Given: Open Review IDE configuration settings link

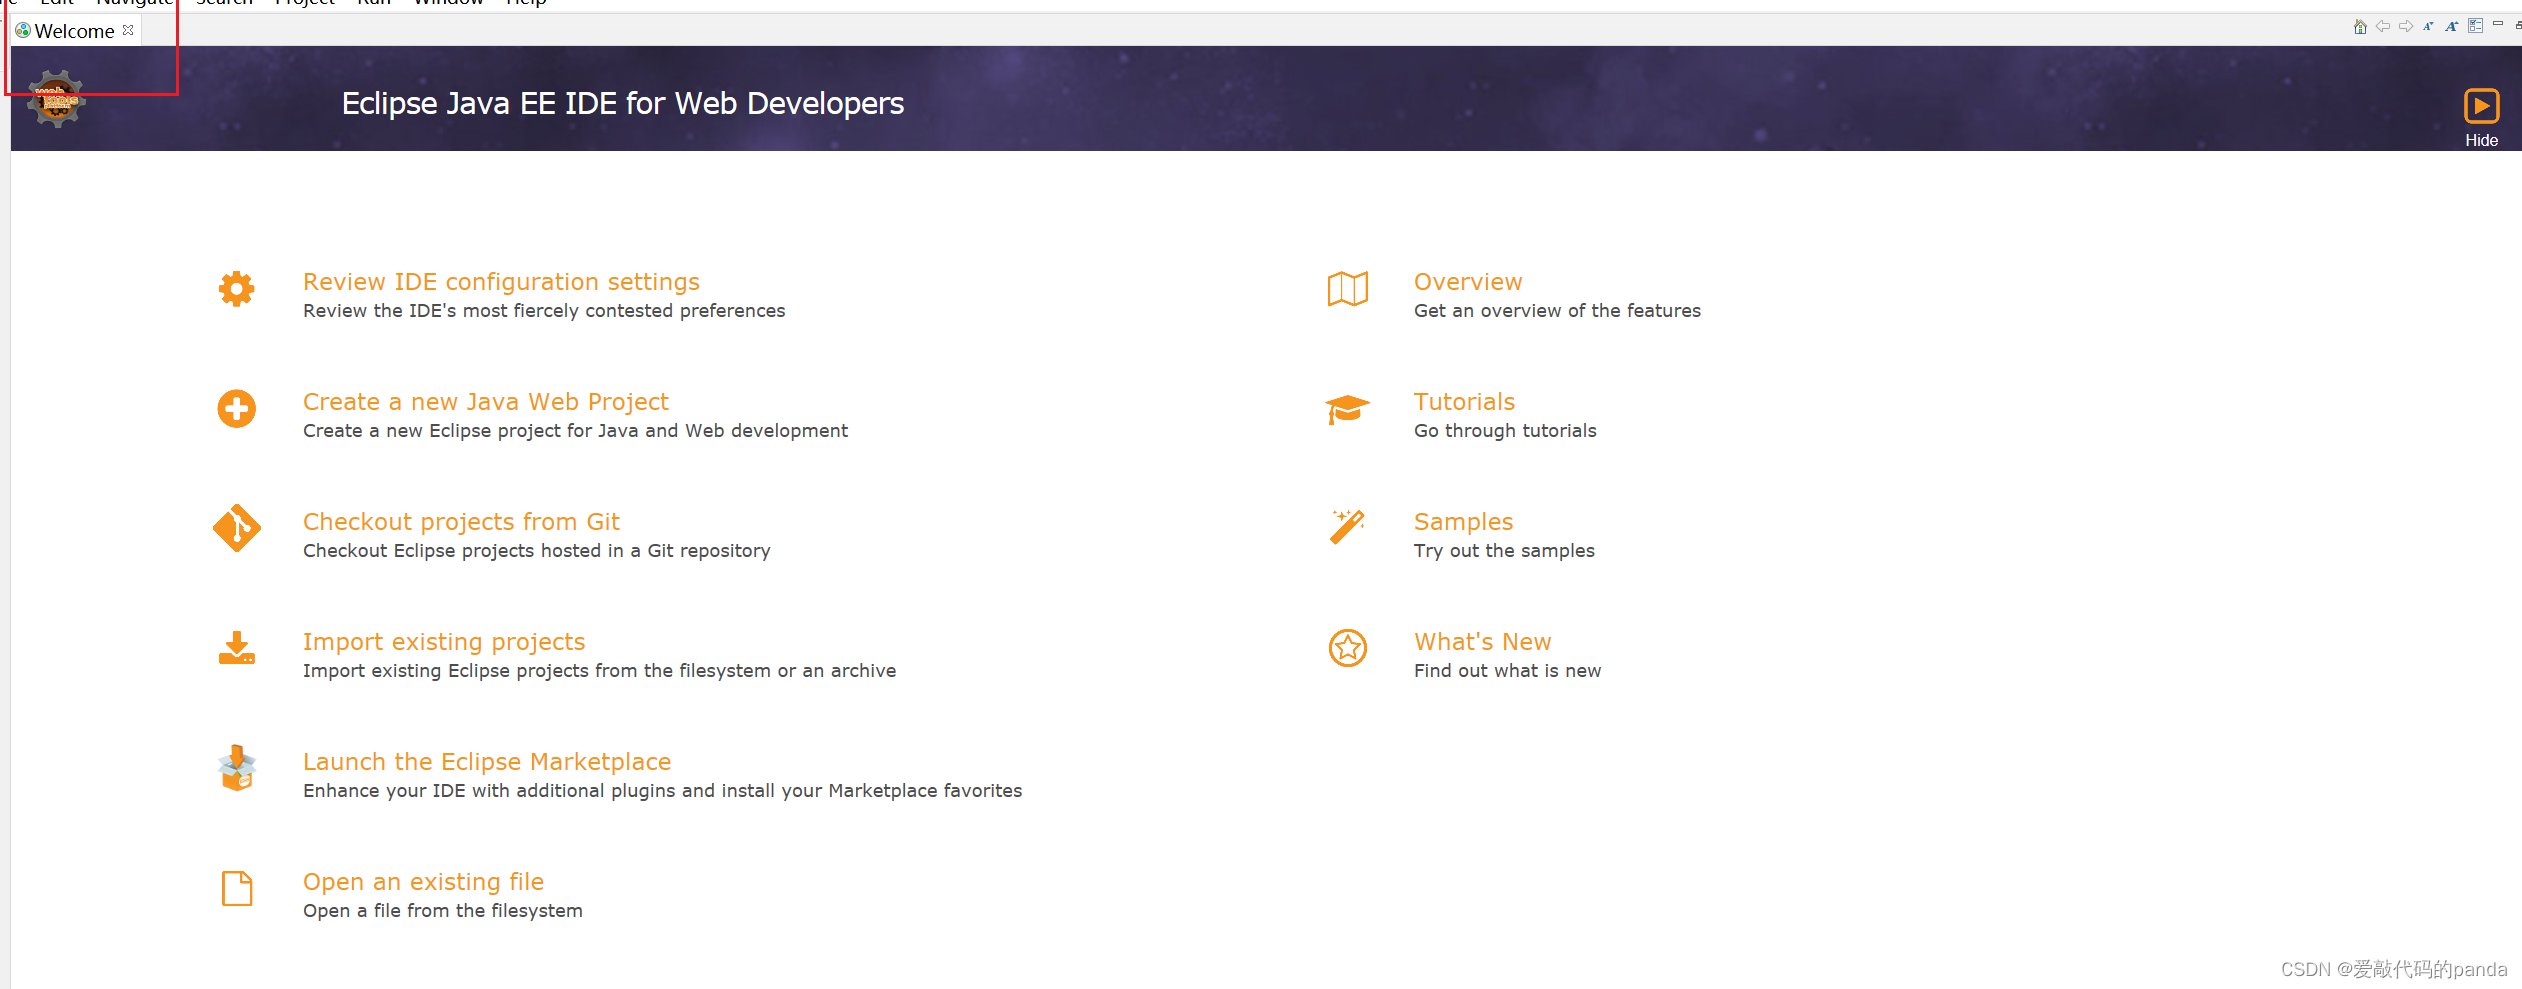Looking at the screenshot, I should coord(501,282).
